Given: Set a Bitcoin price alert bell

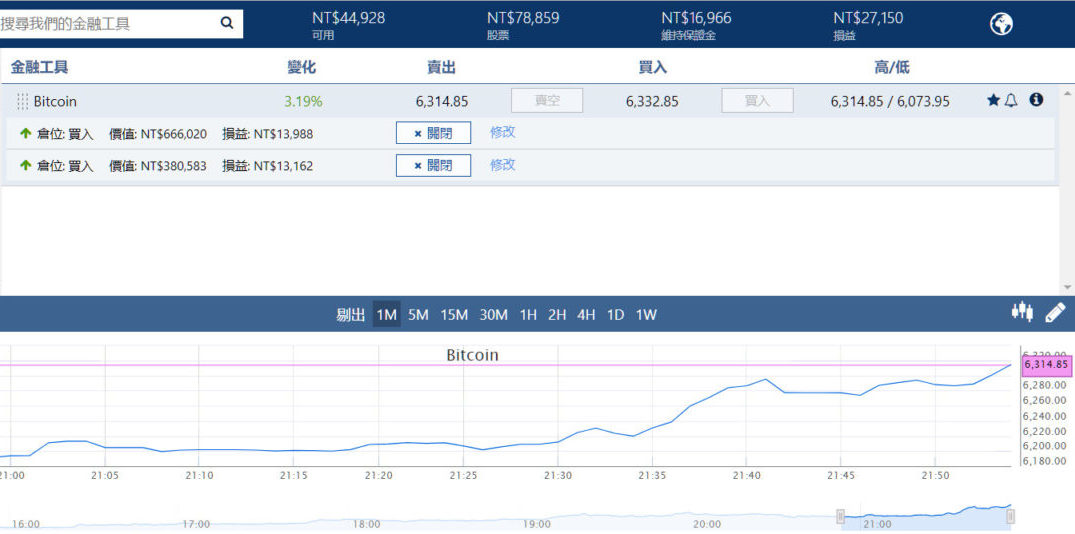Looking at the screenshot, I should pyautogui.click(x=1011, y=101).
